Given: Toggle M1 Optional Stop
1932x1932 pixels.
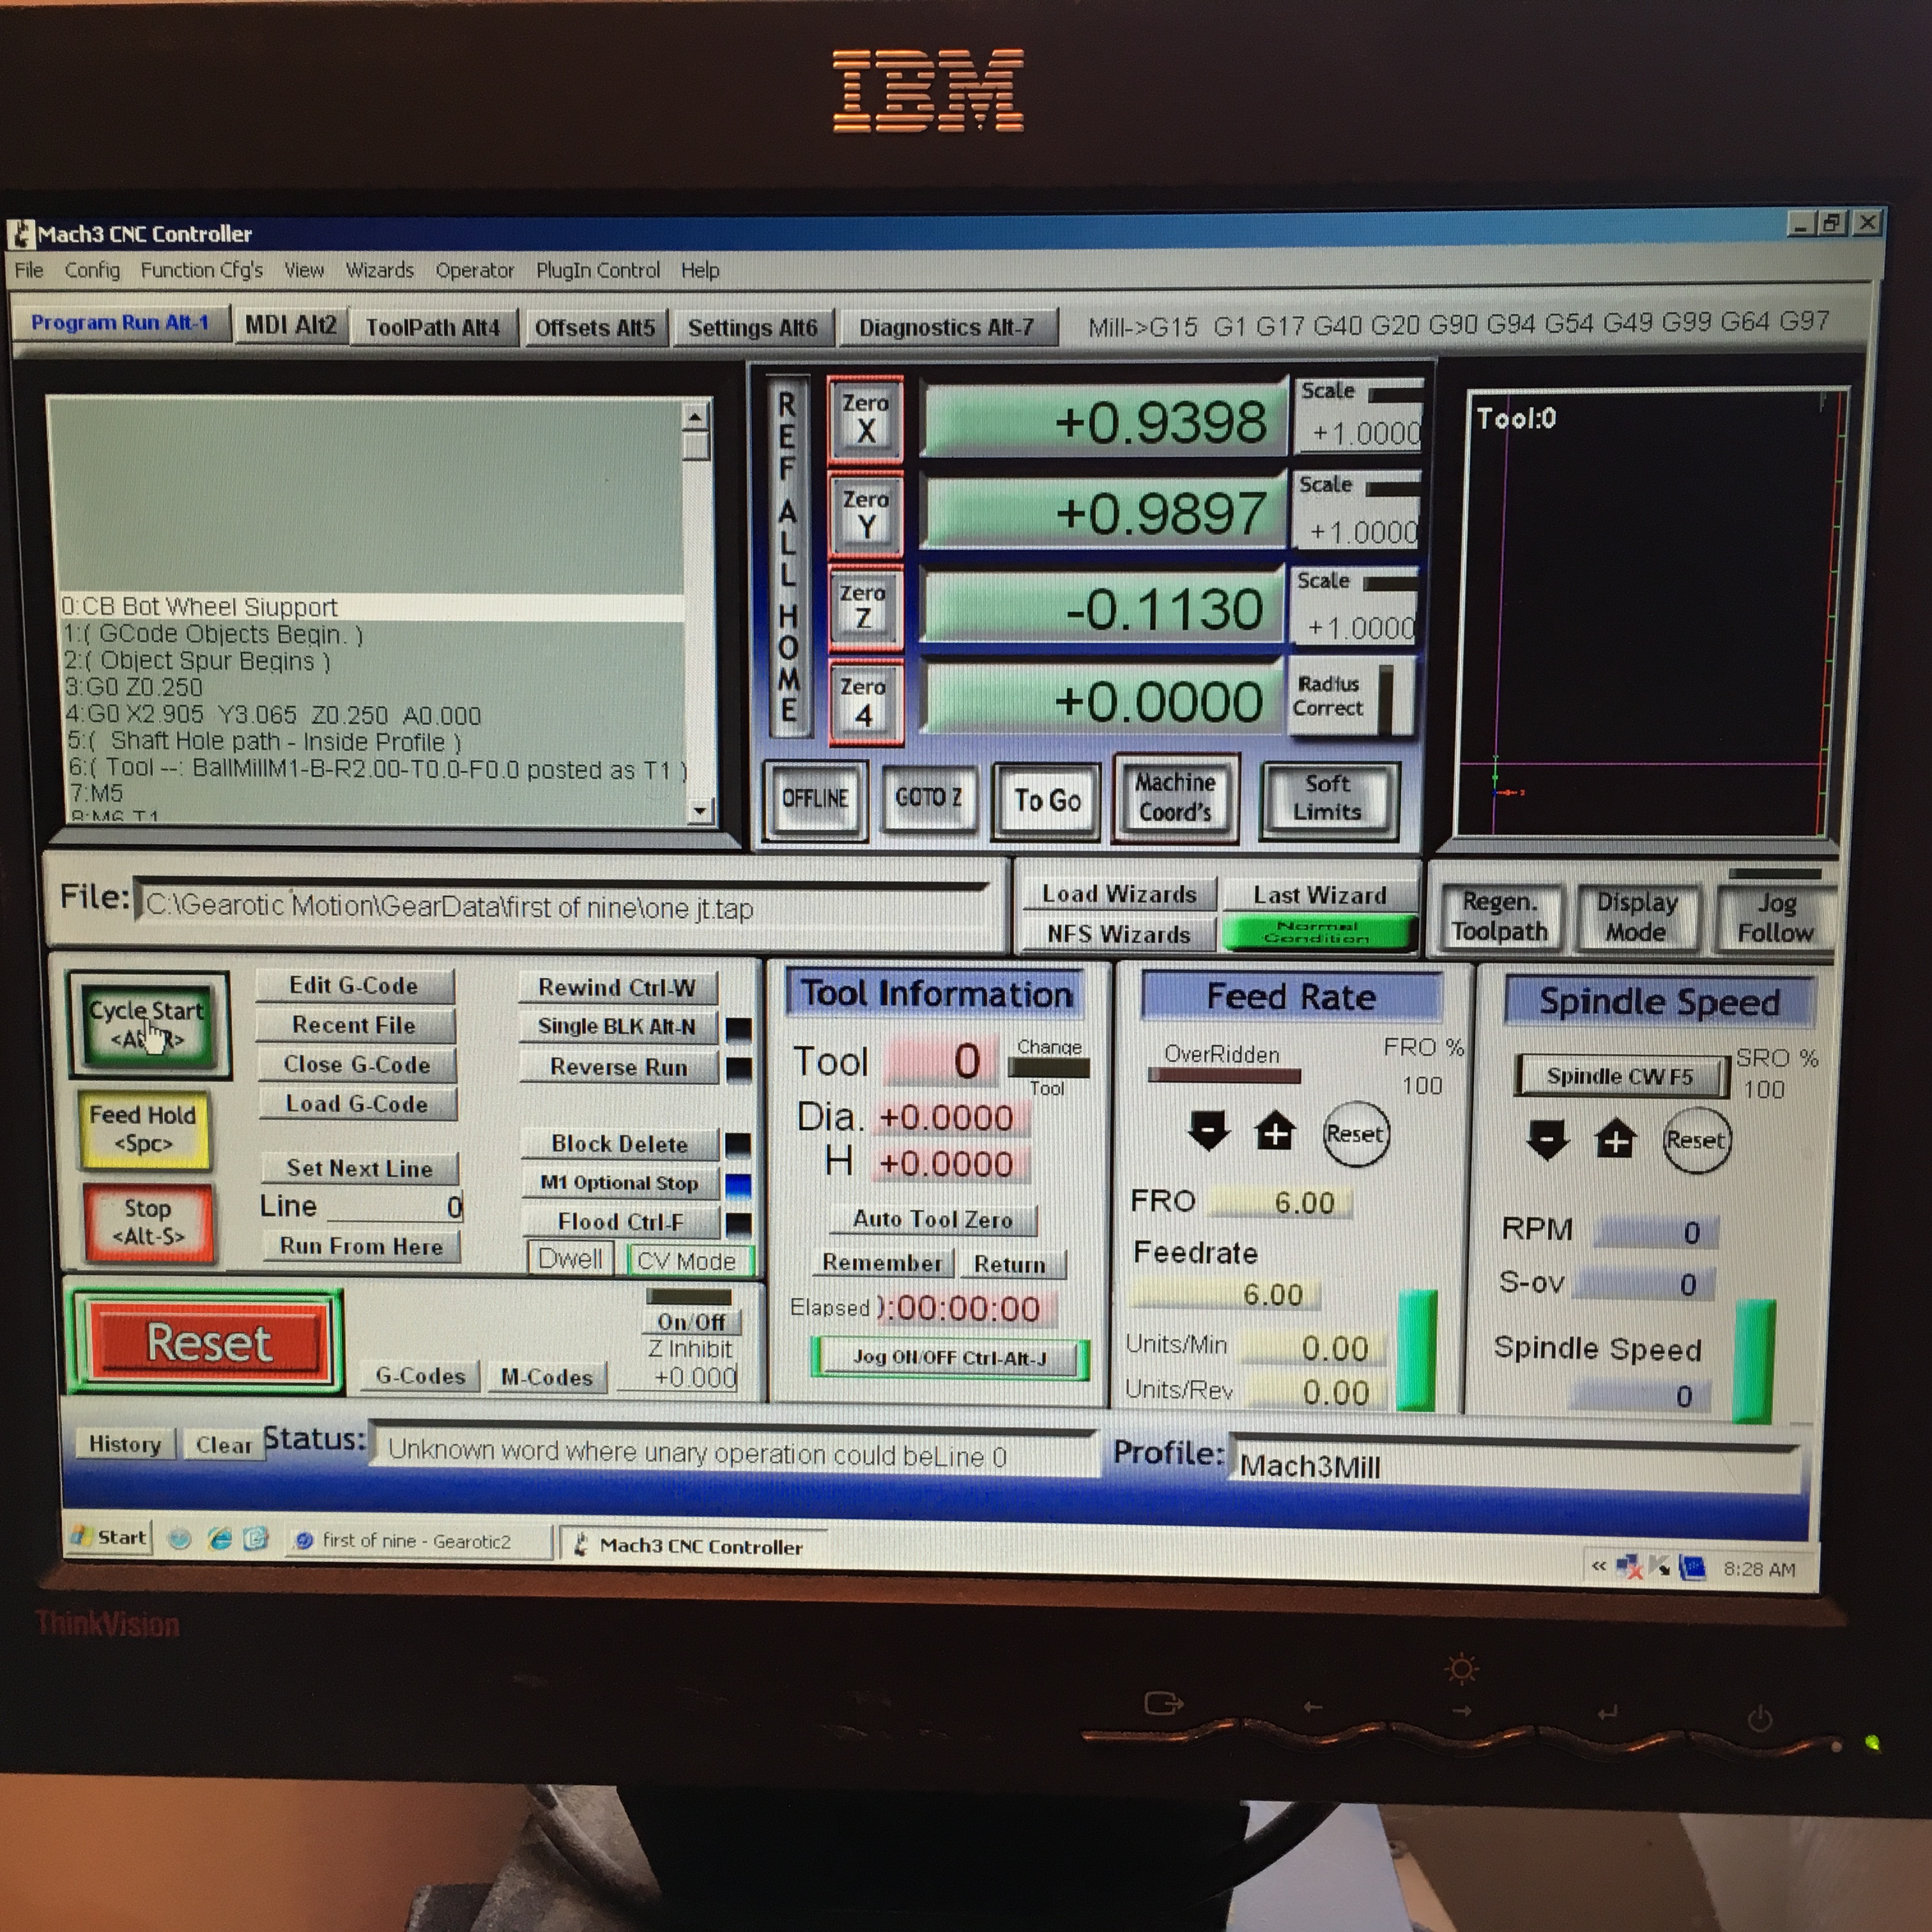Looking at the screenshot, I should [x=619, y=1183].
